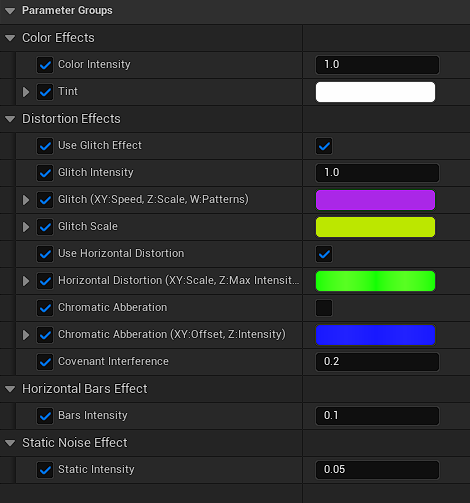Open the yellow-green Glitch Scale swatch
470x503 pixels.
tap(375, 227)
